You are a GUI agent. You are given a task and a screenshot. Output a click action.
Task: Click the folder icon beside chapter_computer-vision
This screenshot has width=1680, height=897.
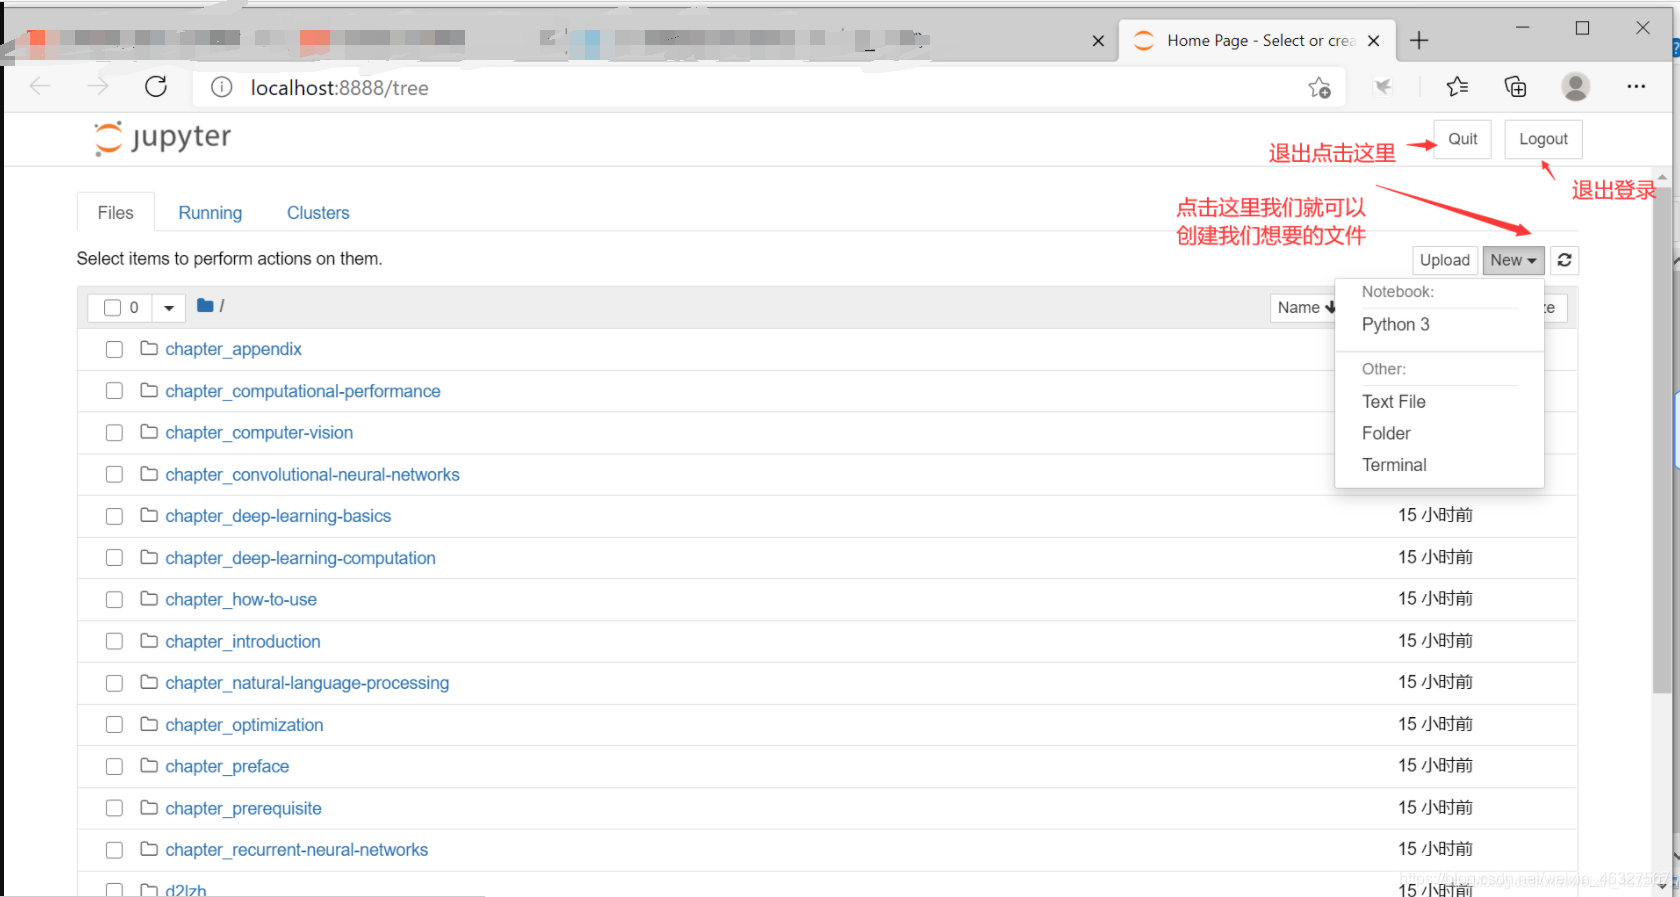149,432
